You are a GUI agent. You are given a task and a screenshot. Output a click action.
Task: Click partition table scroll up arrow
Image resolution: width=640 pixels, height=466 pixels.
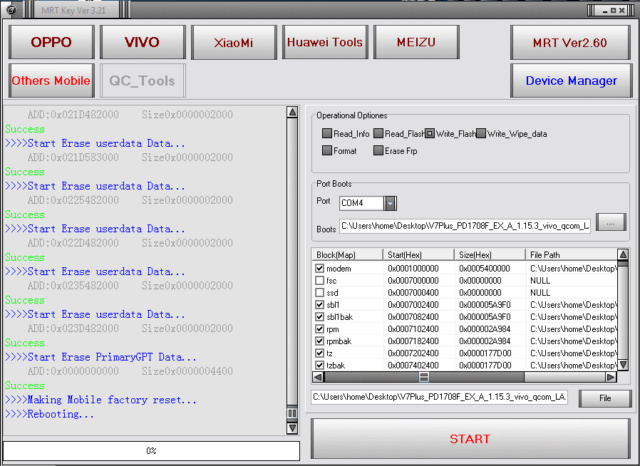[623, 255]
